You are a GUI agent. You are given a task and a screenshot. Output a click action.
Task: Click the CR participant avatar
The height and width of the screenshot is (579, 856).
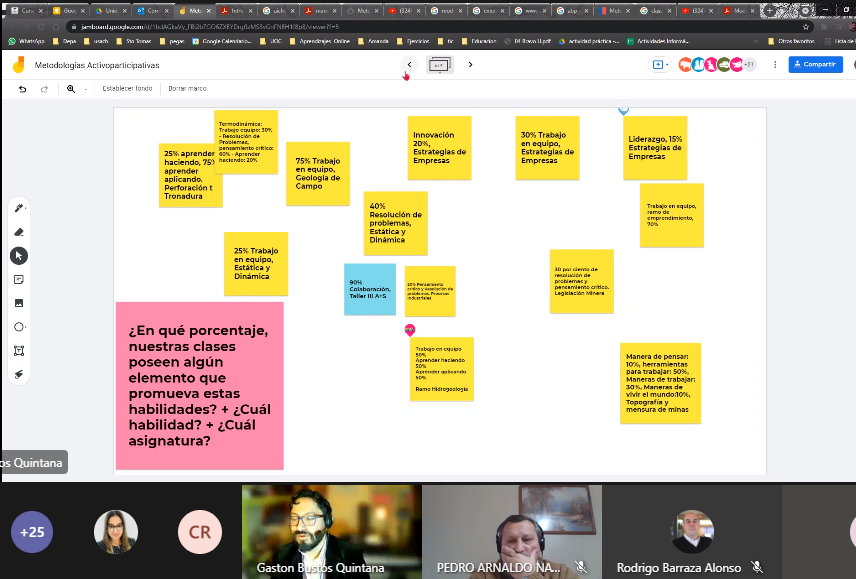click(x=200, y=532)
